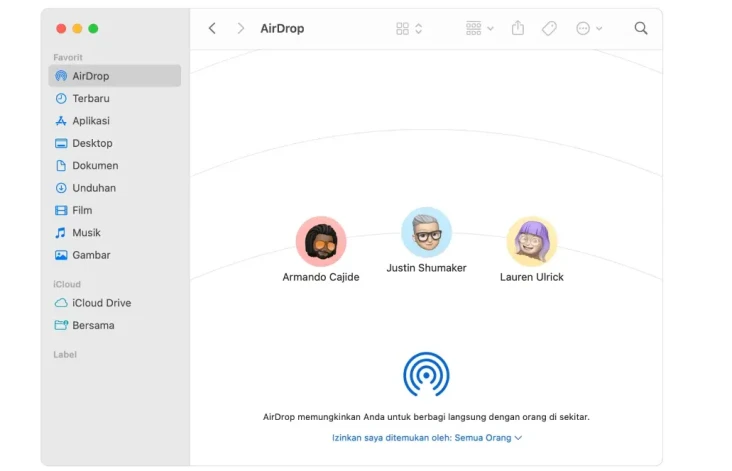Click the AirDrop window title
Screen dimensions: 732x471
pos(282,28)
